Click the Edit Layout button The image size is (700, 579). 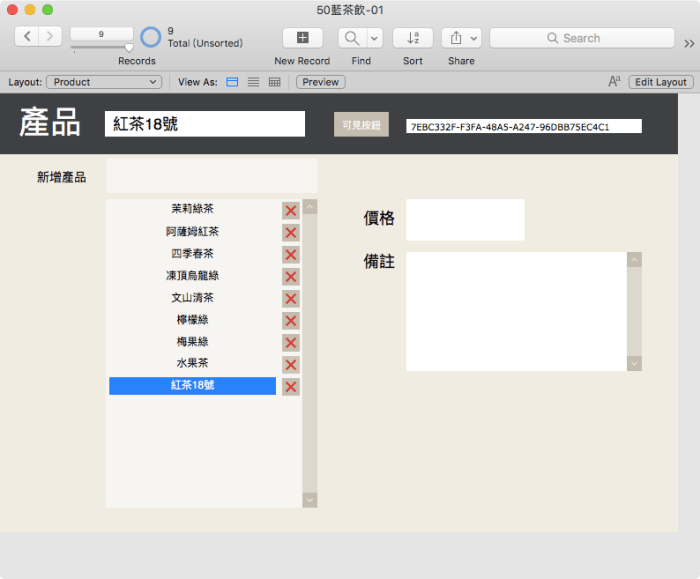click(x=660, y=82)
